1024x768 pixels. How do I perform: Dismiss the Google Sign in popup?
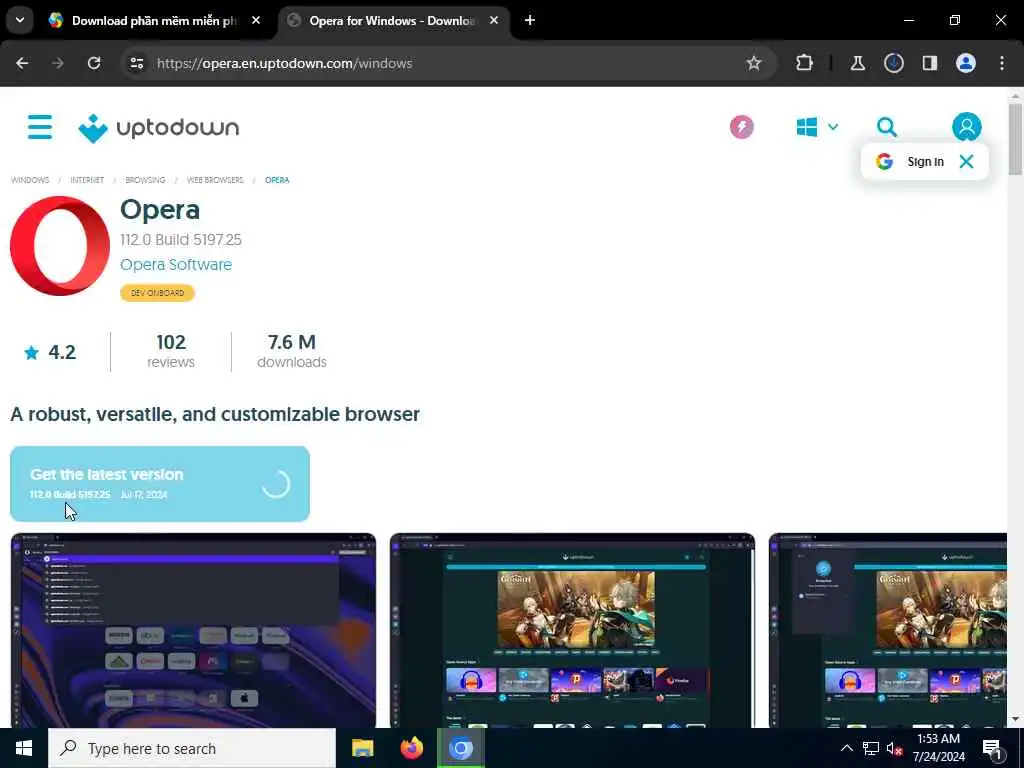[967, 161]
